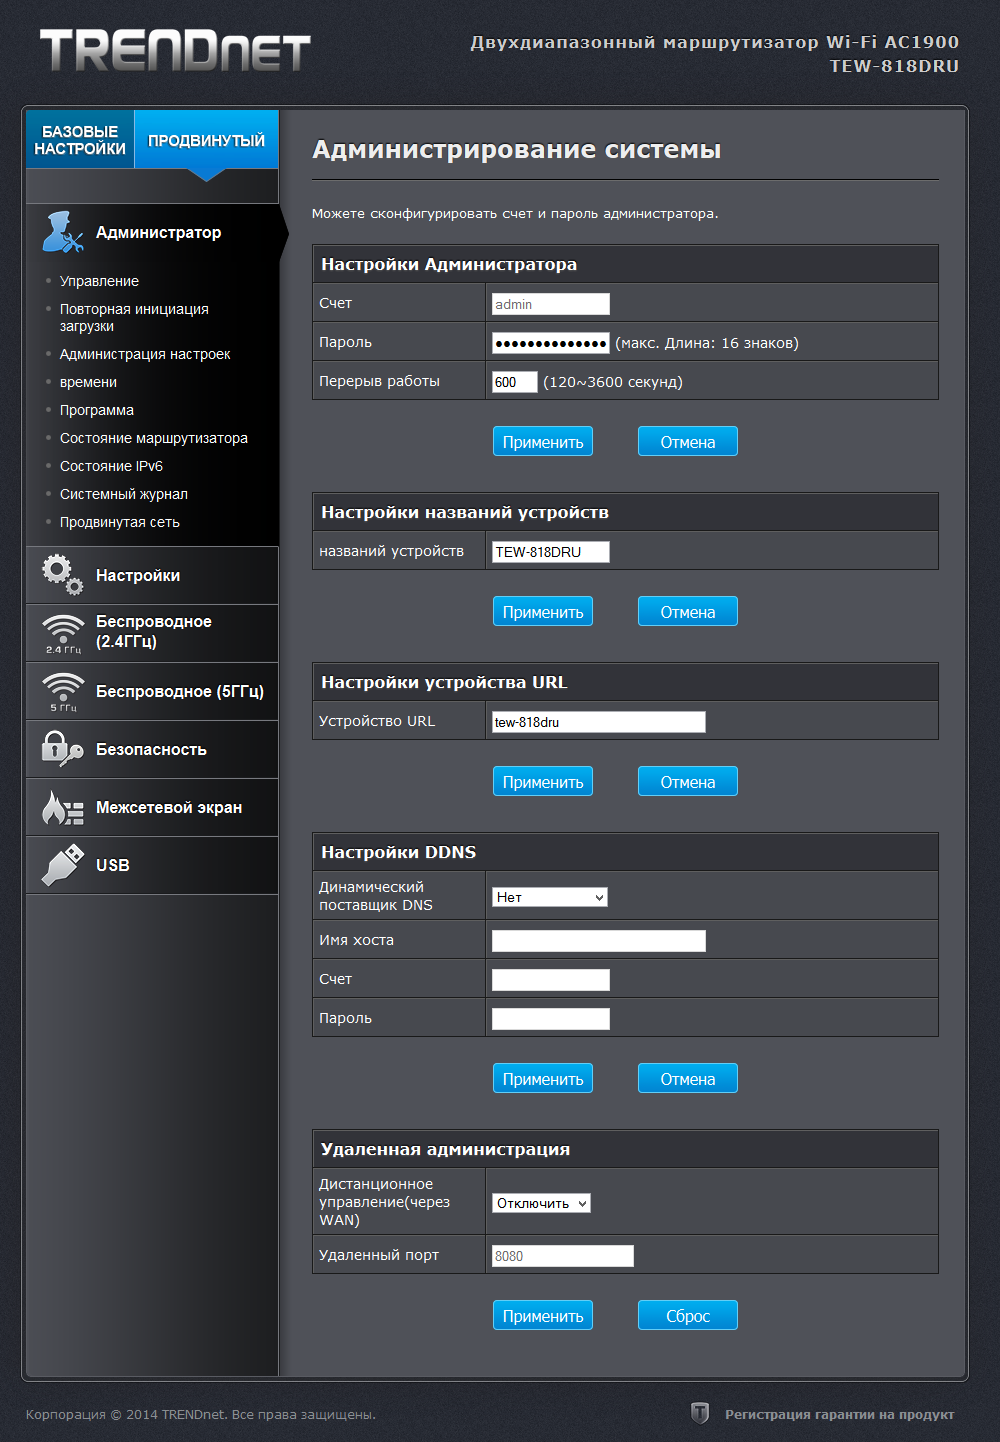This screenshot has width=1000, height=1442.
Task: Go to Управление submenu link
Action: (99, 281)
